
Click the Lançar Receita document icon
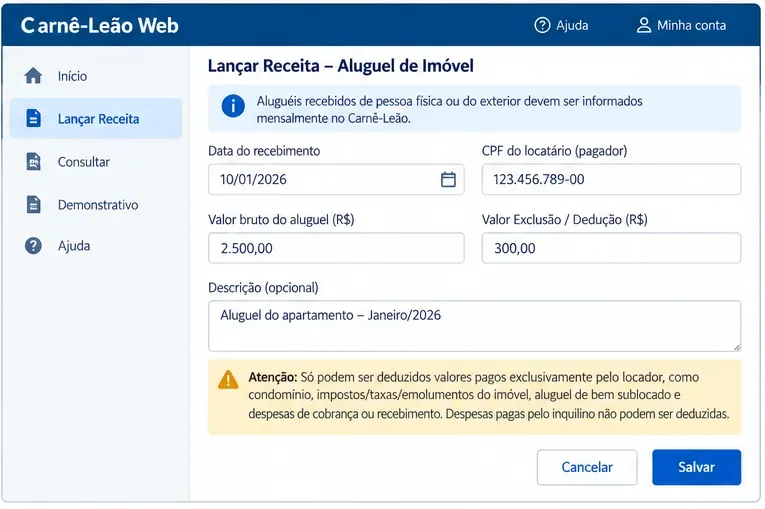pyautogui.click(x=33, y=118)
